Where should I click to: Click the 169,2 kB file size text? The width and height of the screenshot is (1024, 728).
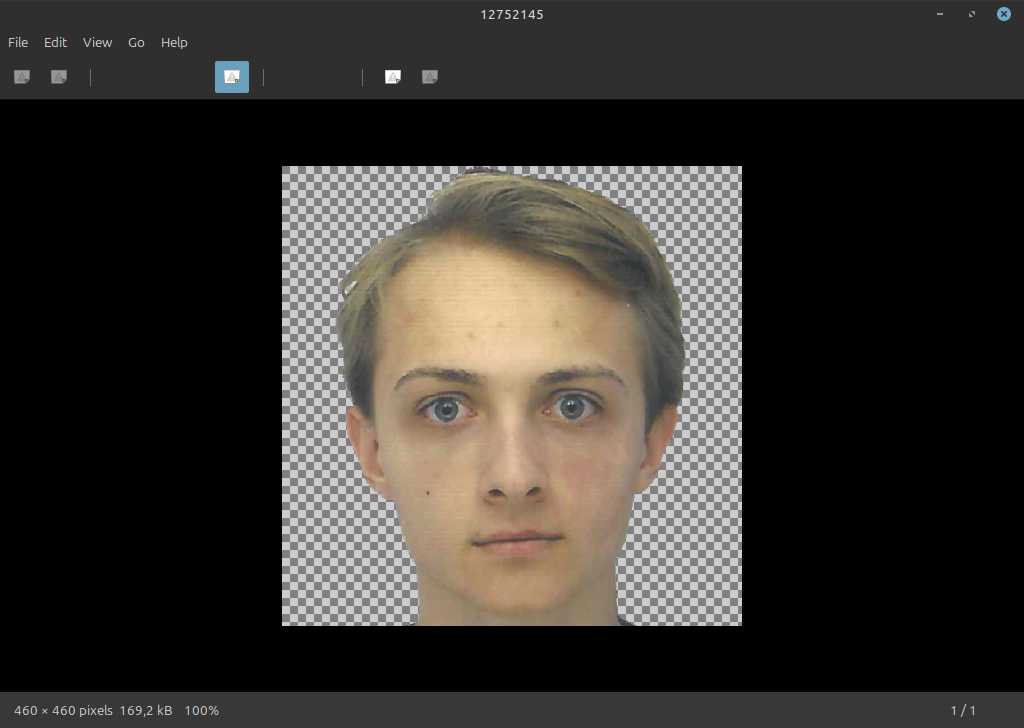click(x=146, y=710)
